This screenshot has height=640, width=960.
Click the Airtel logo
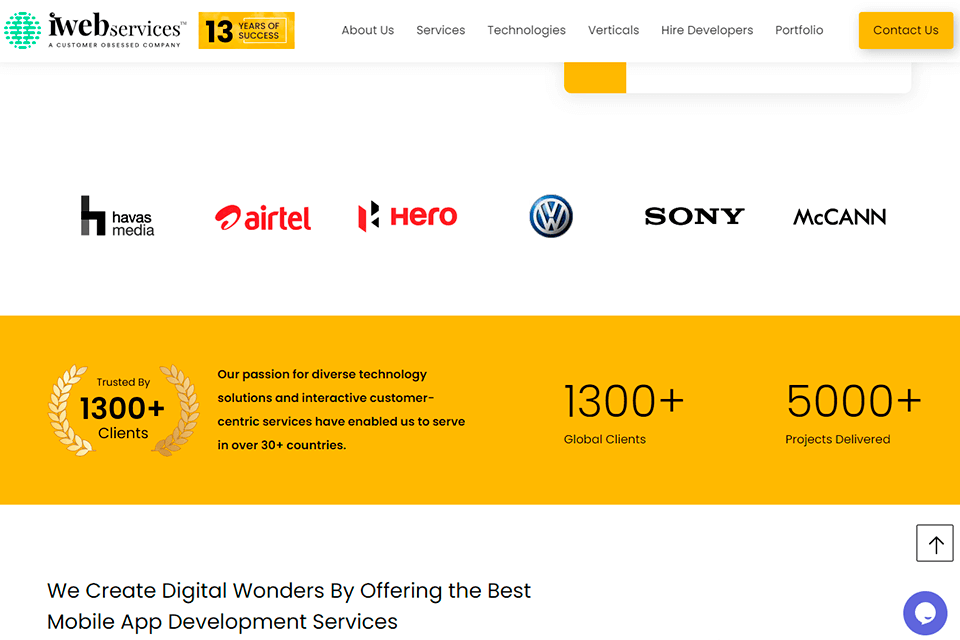click(x=263, y=217)
